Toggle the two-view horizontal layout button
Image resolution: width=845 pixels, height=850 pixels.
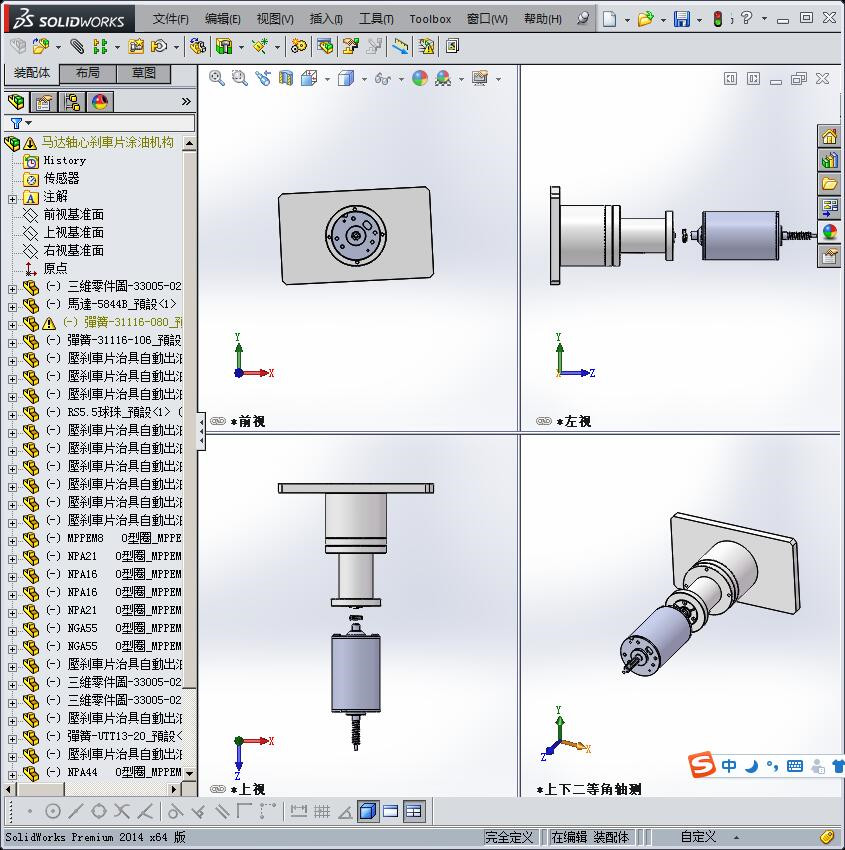[x=390, y=812]
